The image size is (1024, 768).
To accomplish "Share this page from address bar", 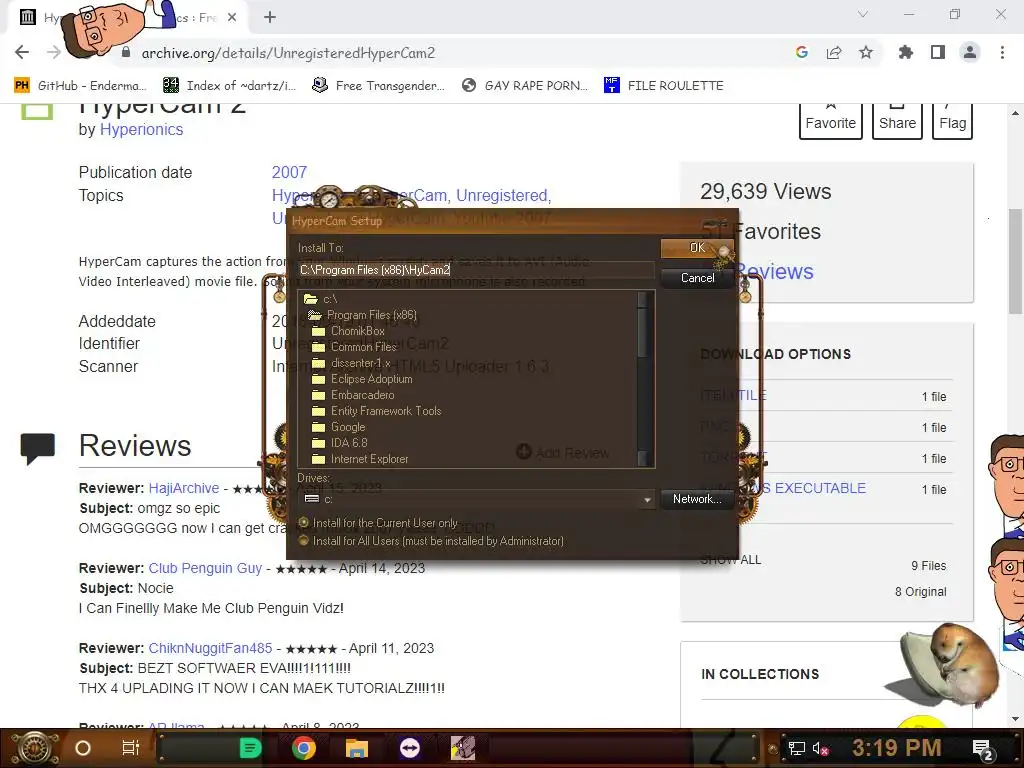I will 834,53.
